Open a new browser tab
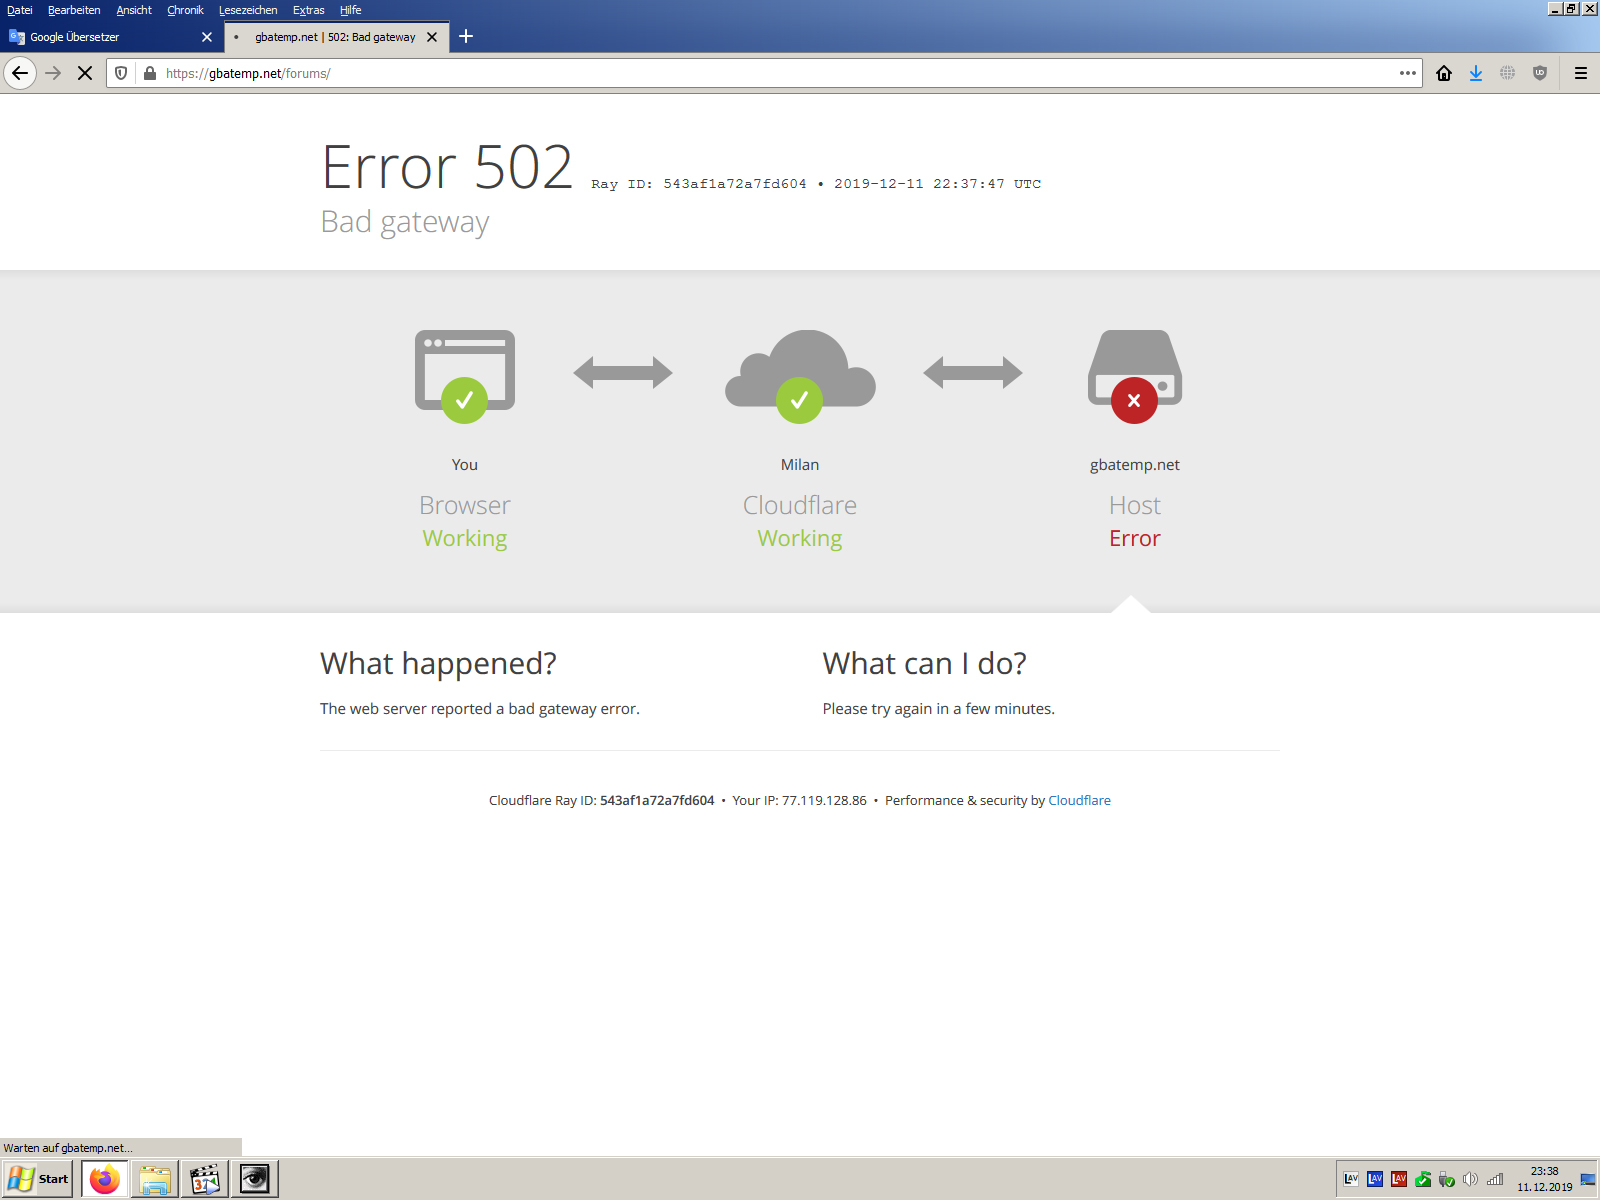 point(466,37)
